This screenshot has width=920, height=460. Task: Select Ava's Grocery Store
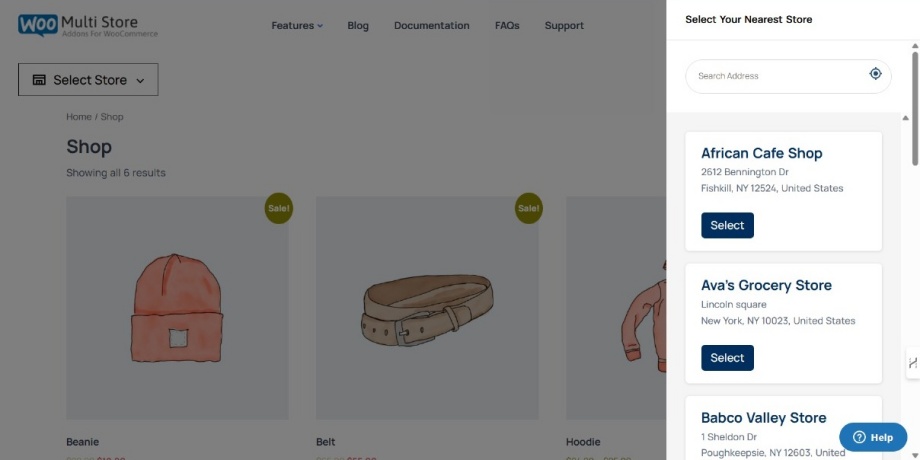[x=727, y=358]
